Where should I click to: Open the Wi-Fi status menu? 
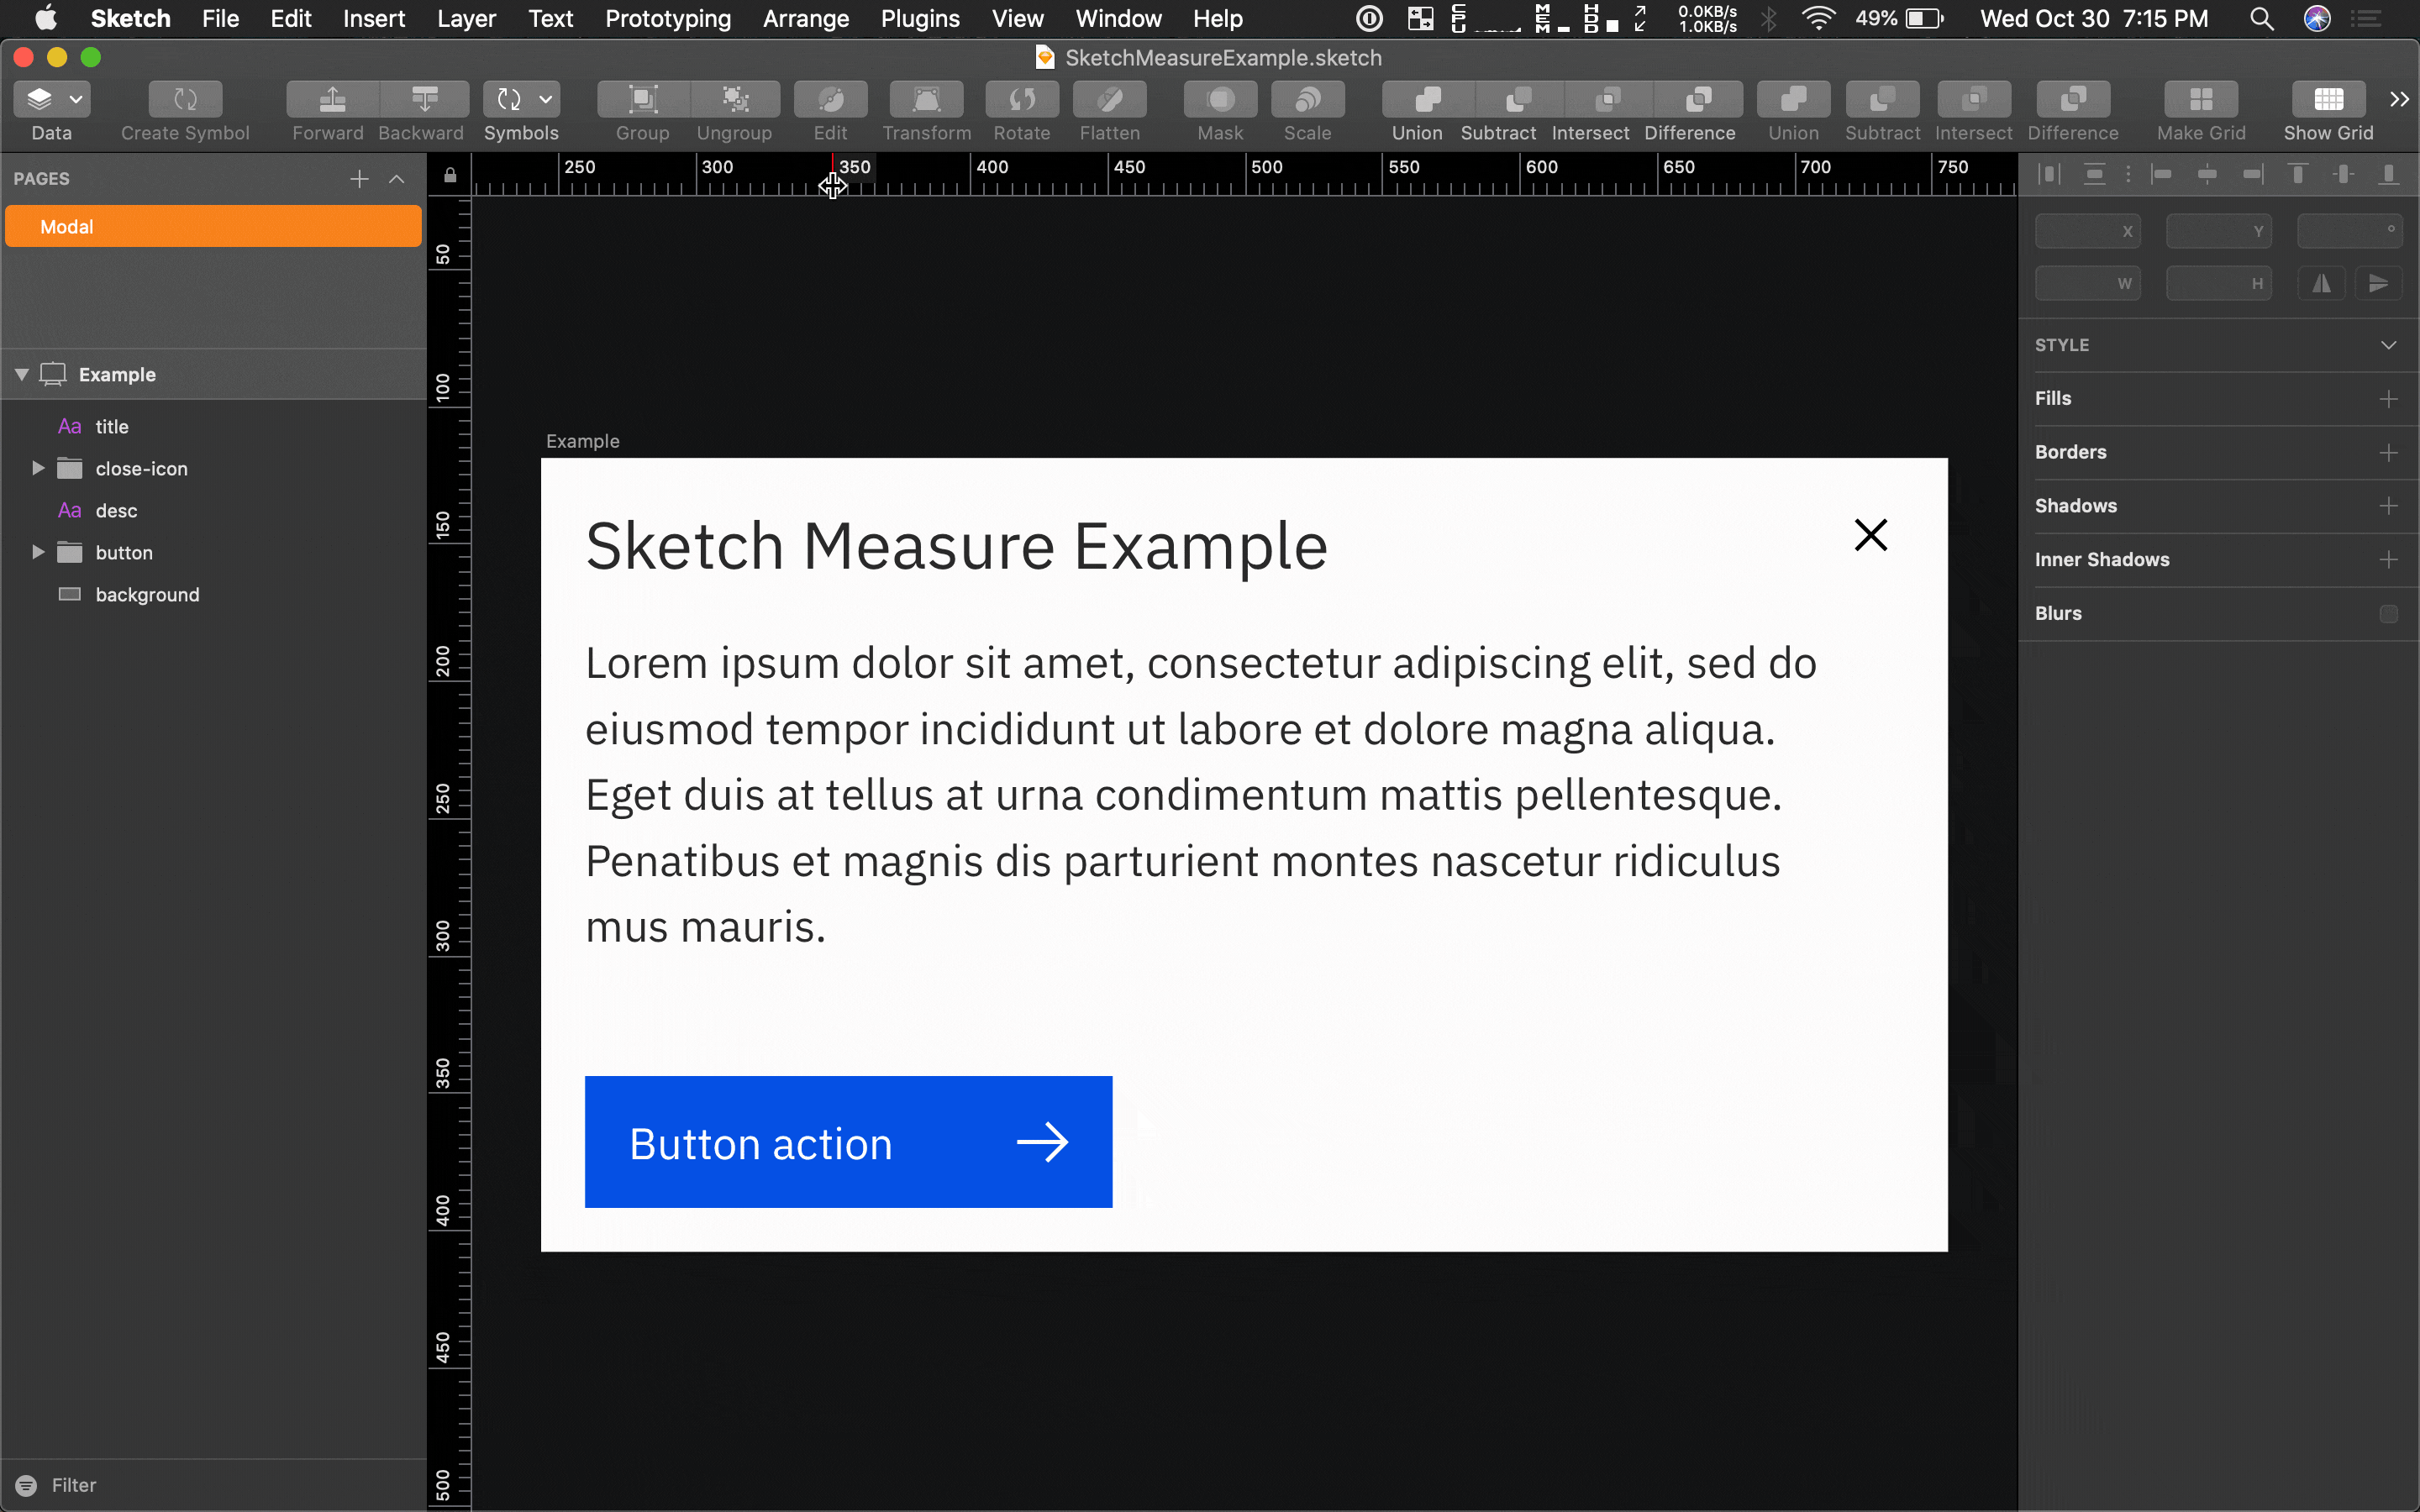click(x=1818, y=18)
